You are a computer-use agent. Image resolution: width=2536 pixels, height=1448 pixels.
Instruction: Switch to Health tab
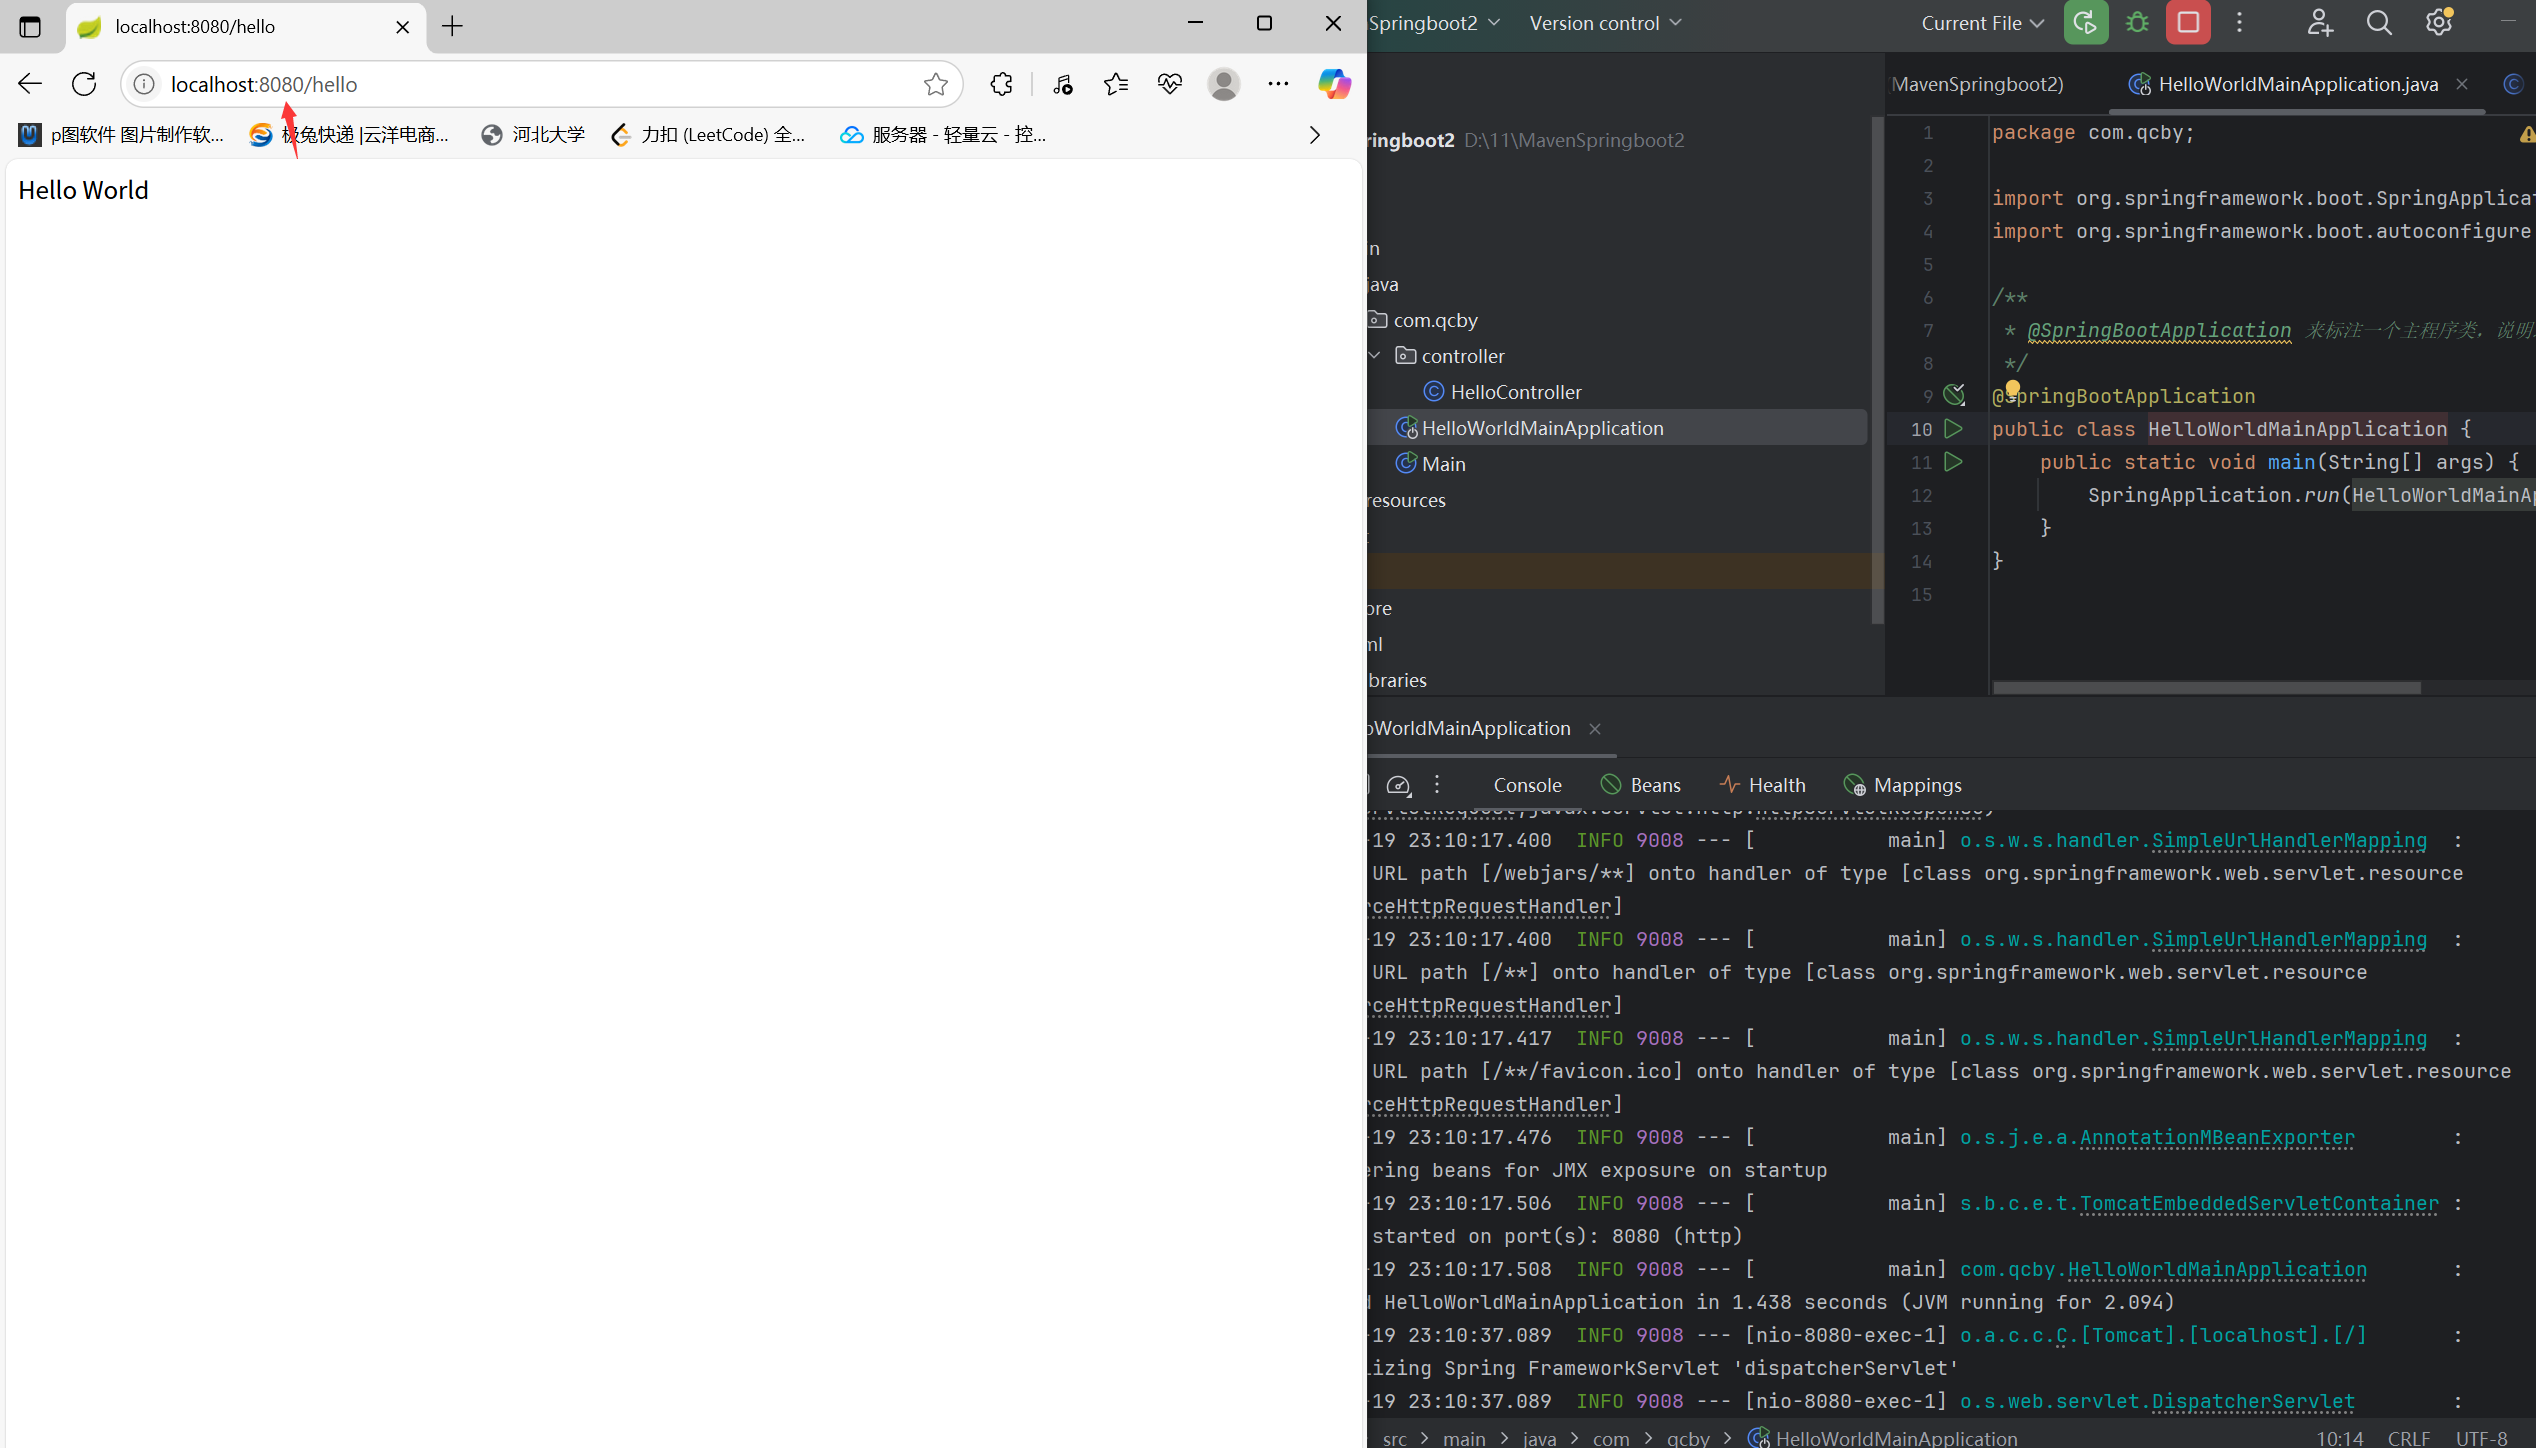[x=1762, y=785]
